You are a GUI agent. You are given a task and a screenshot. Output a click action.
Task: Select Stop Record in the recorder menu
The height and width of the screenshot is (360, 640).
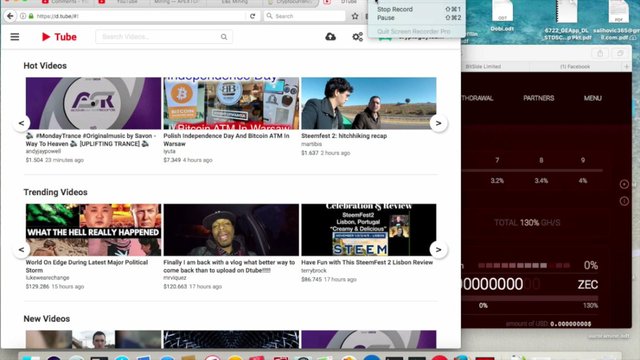click(416, 9)
